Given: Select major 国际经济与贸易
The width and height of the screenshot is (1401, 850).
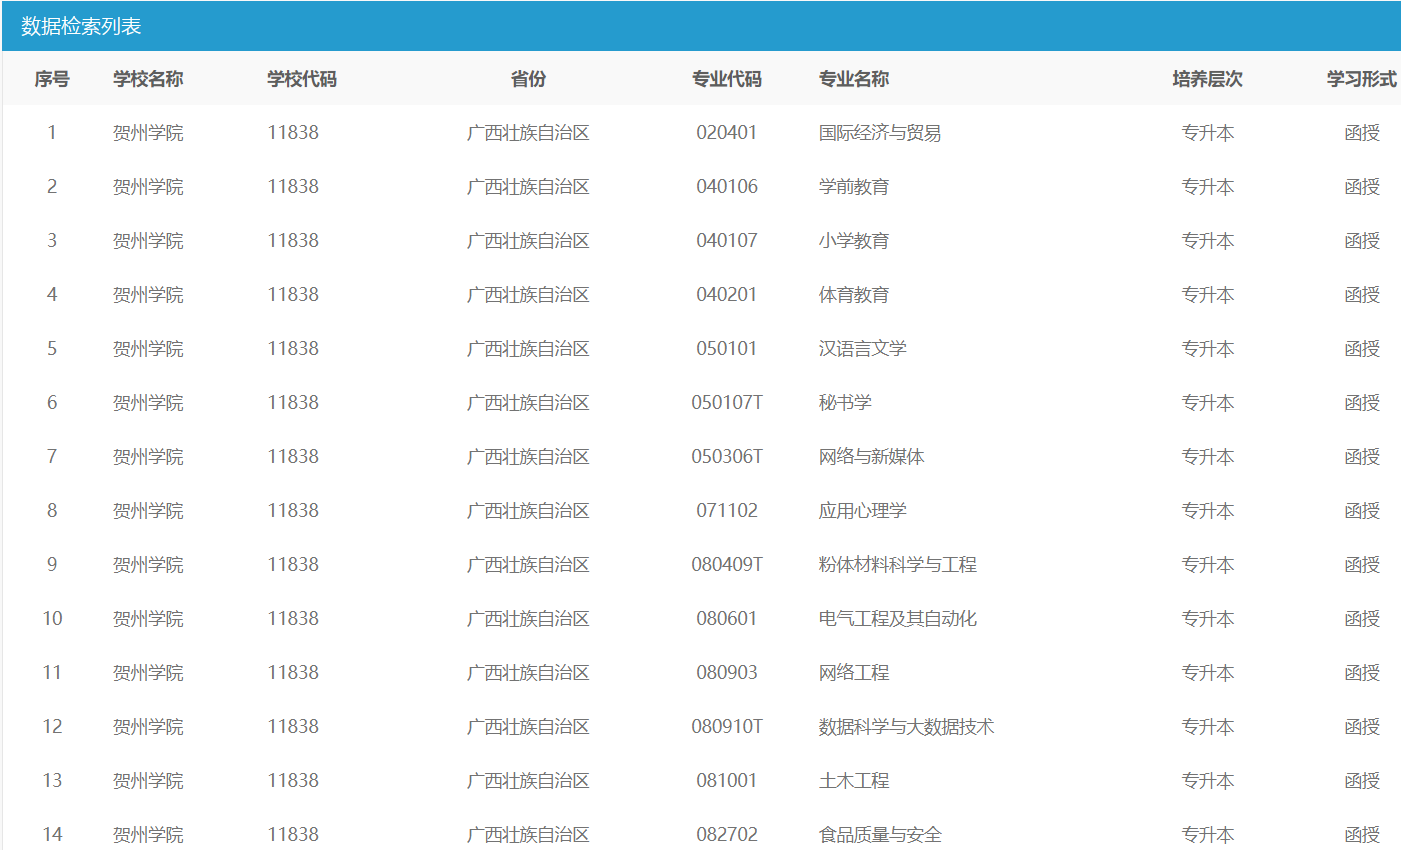Looking at the screenshot, I should point(880,133).
